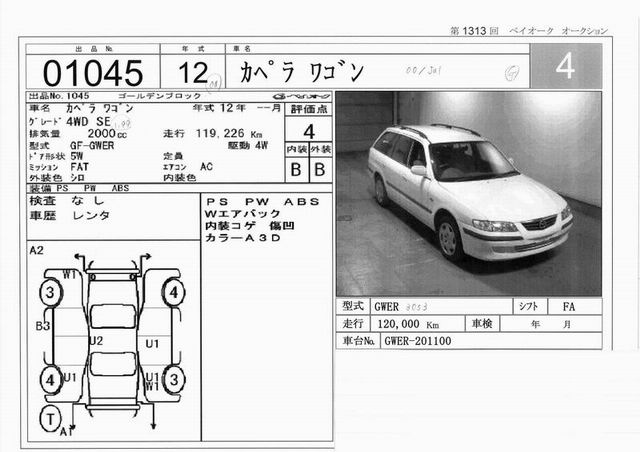Select the interior grade B under 内装

click(296, 169)
